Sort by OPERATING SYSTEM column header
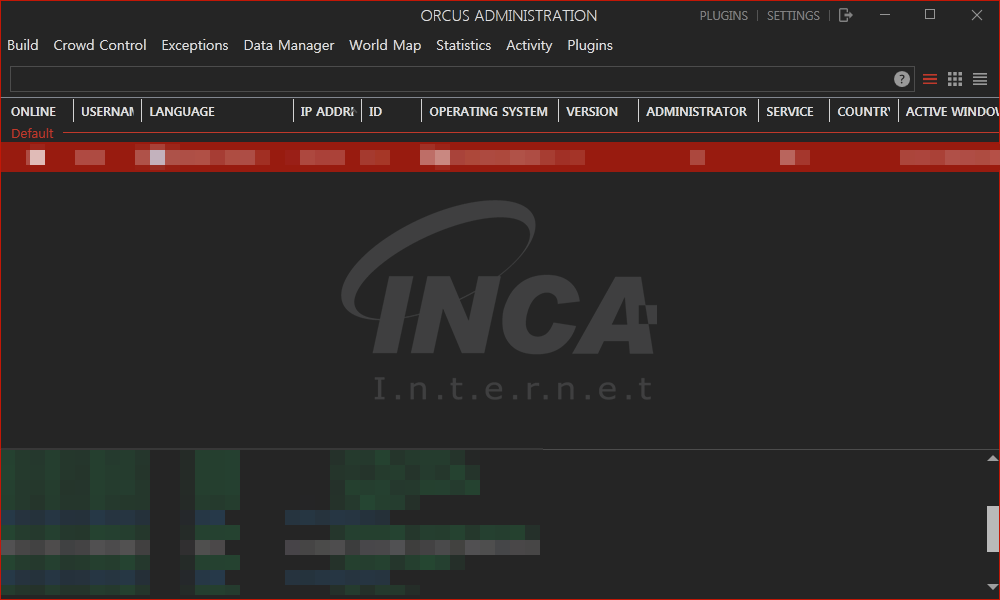 489,112
